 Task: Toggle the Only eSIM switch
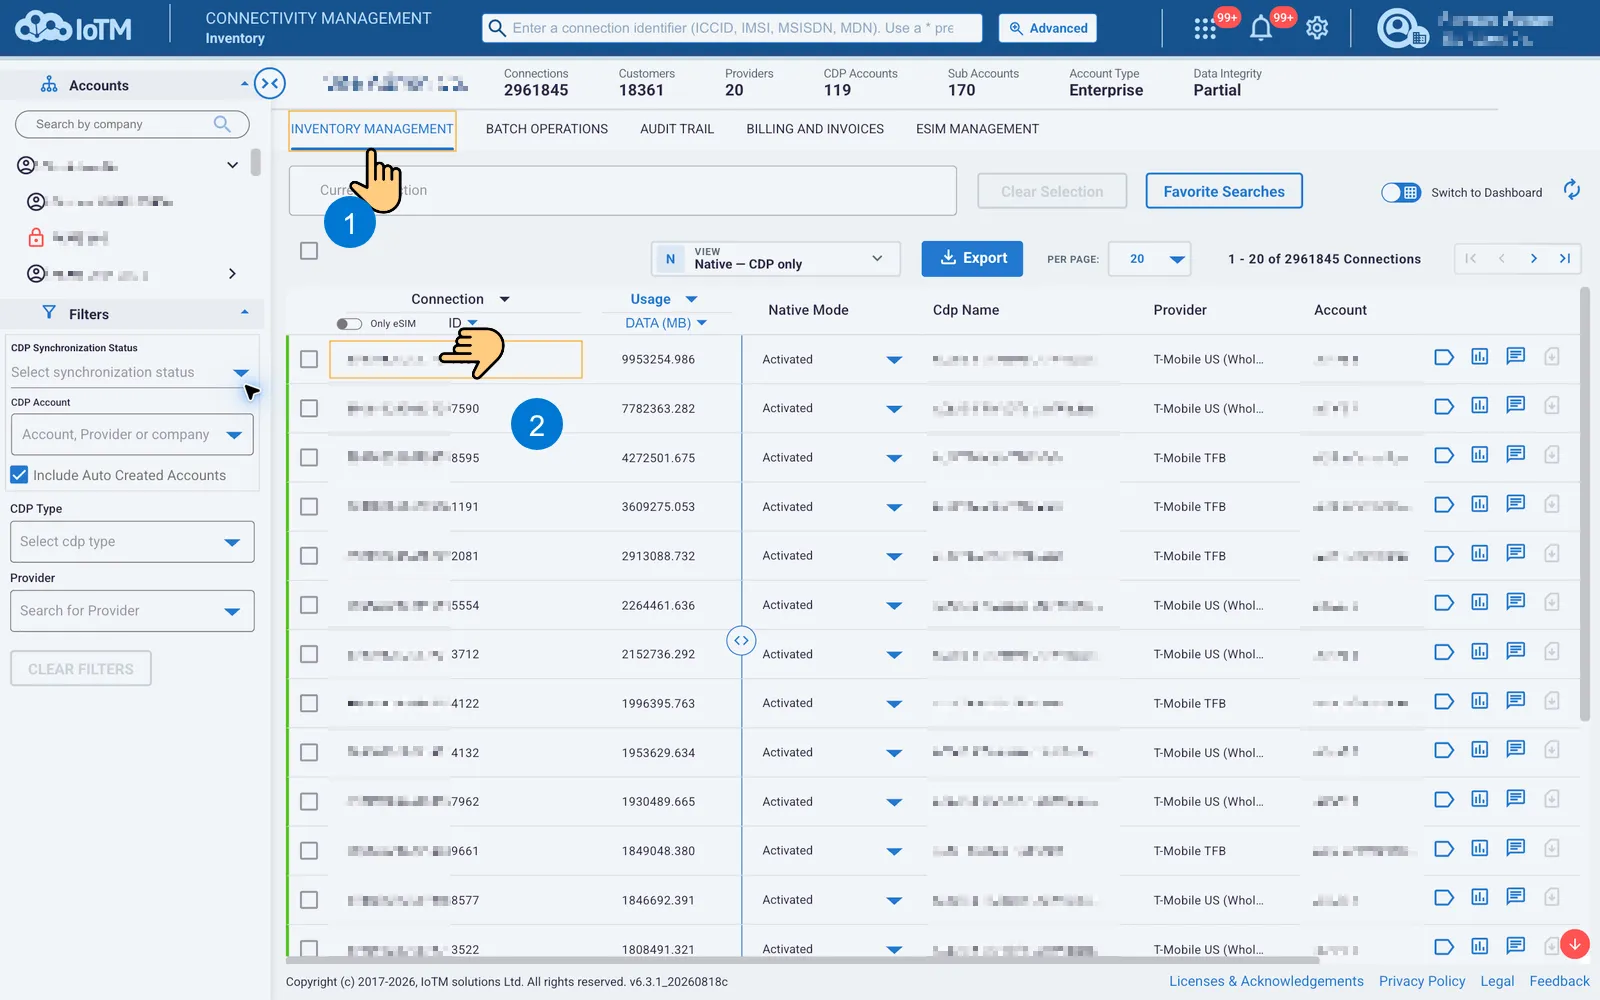tap(349, 323)
